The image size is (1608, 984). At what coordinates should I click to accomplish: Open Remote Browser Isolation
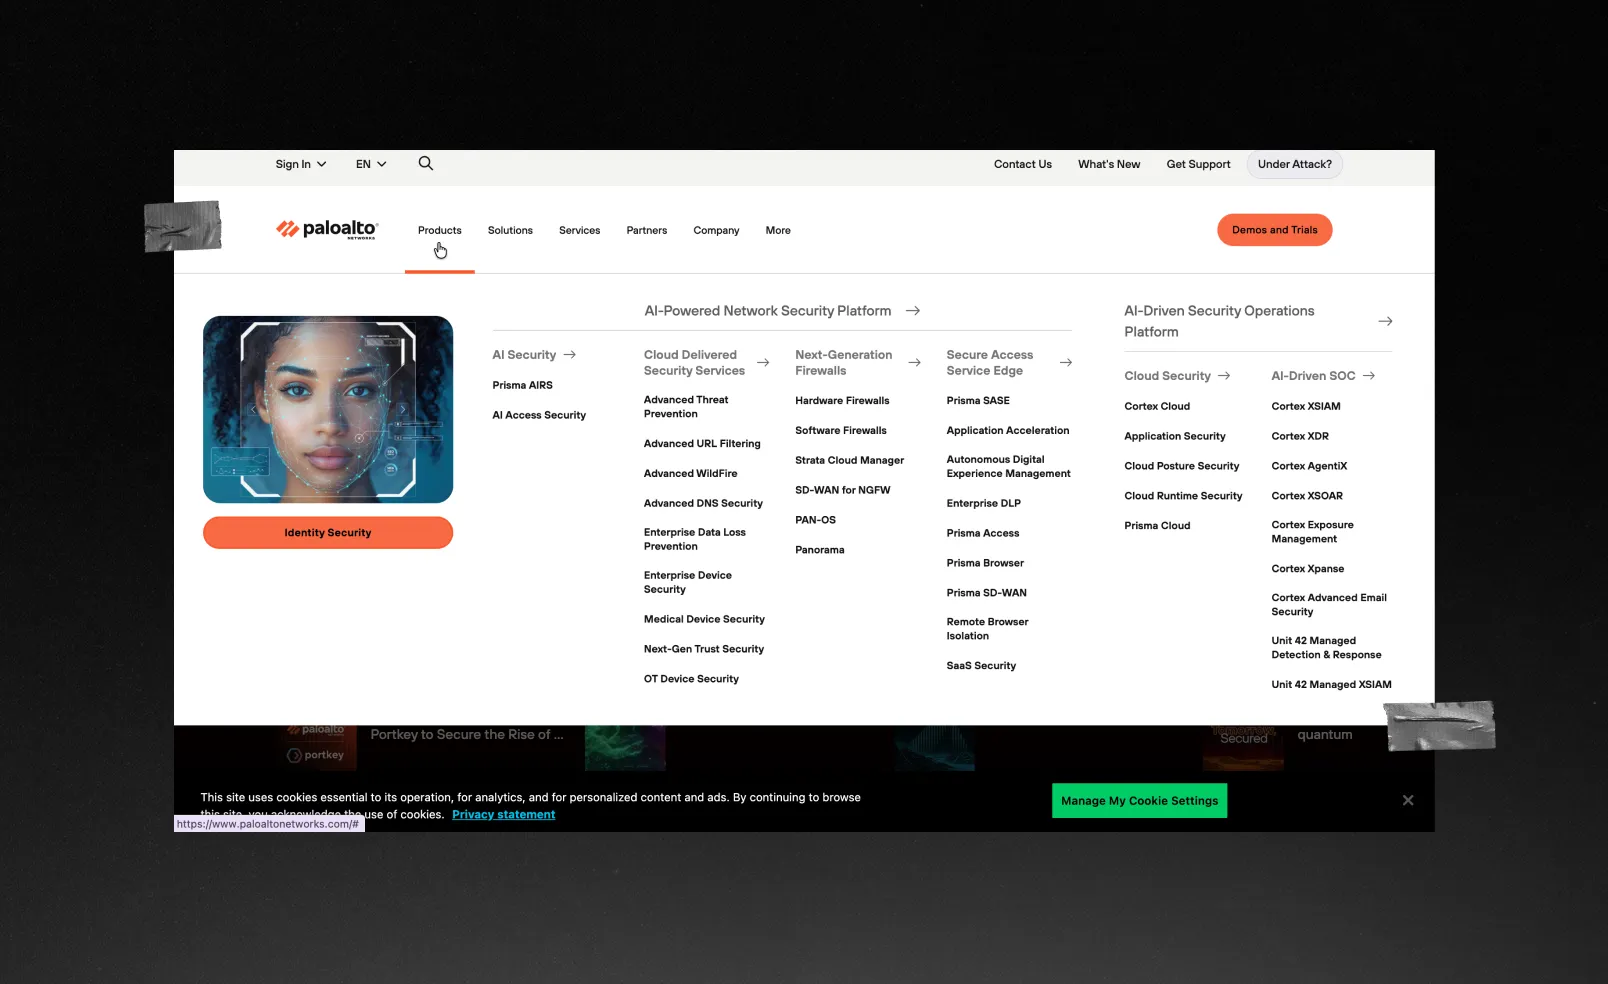click(x=988, y=629)
